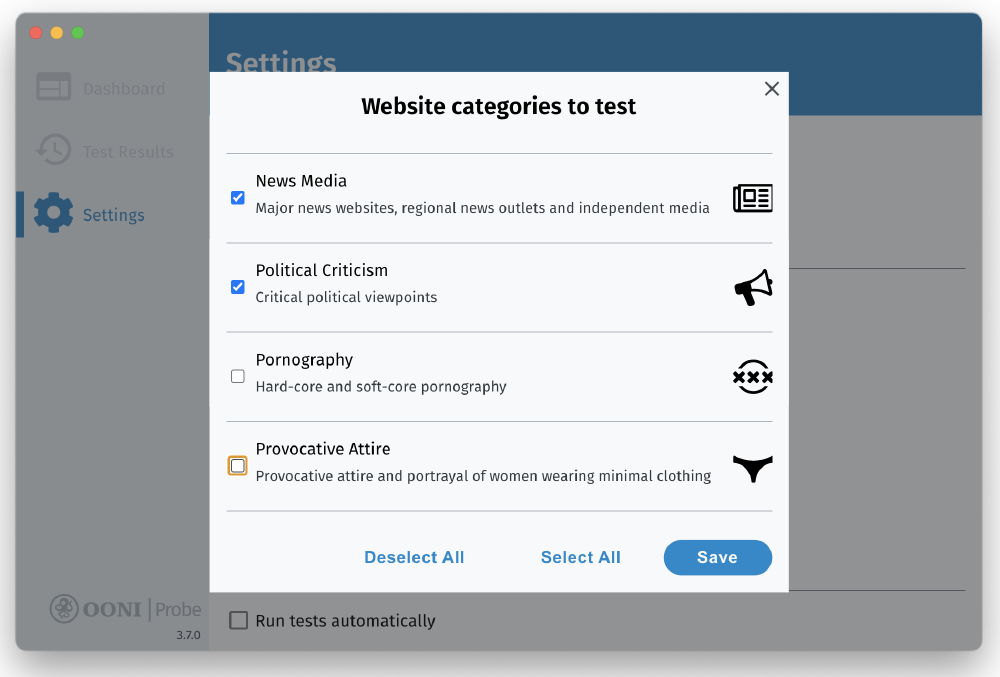
Task: Check the Provocative Attire checkbox
Action: 237,466
